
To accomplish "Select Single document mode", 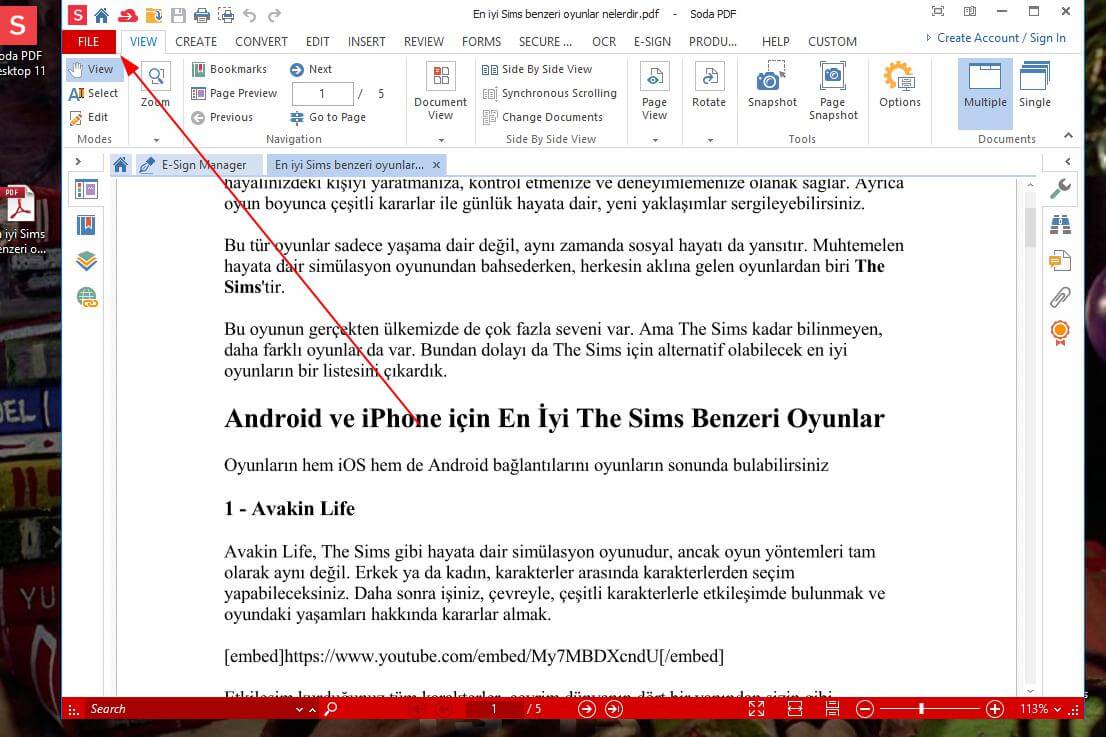I will point(1035,85).
